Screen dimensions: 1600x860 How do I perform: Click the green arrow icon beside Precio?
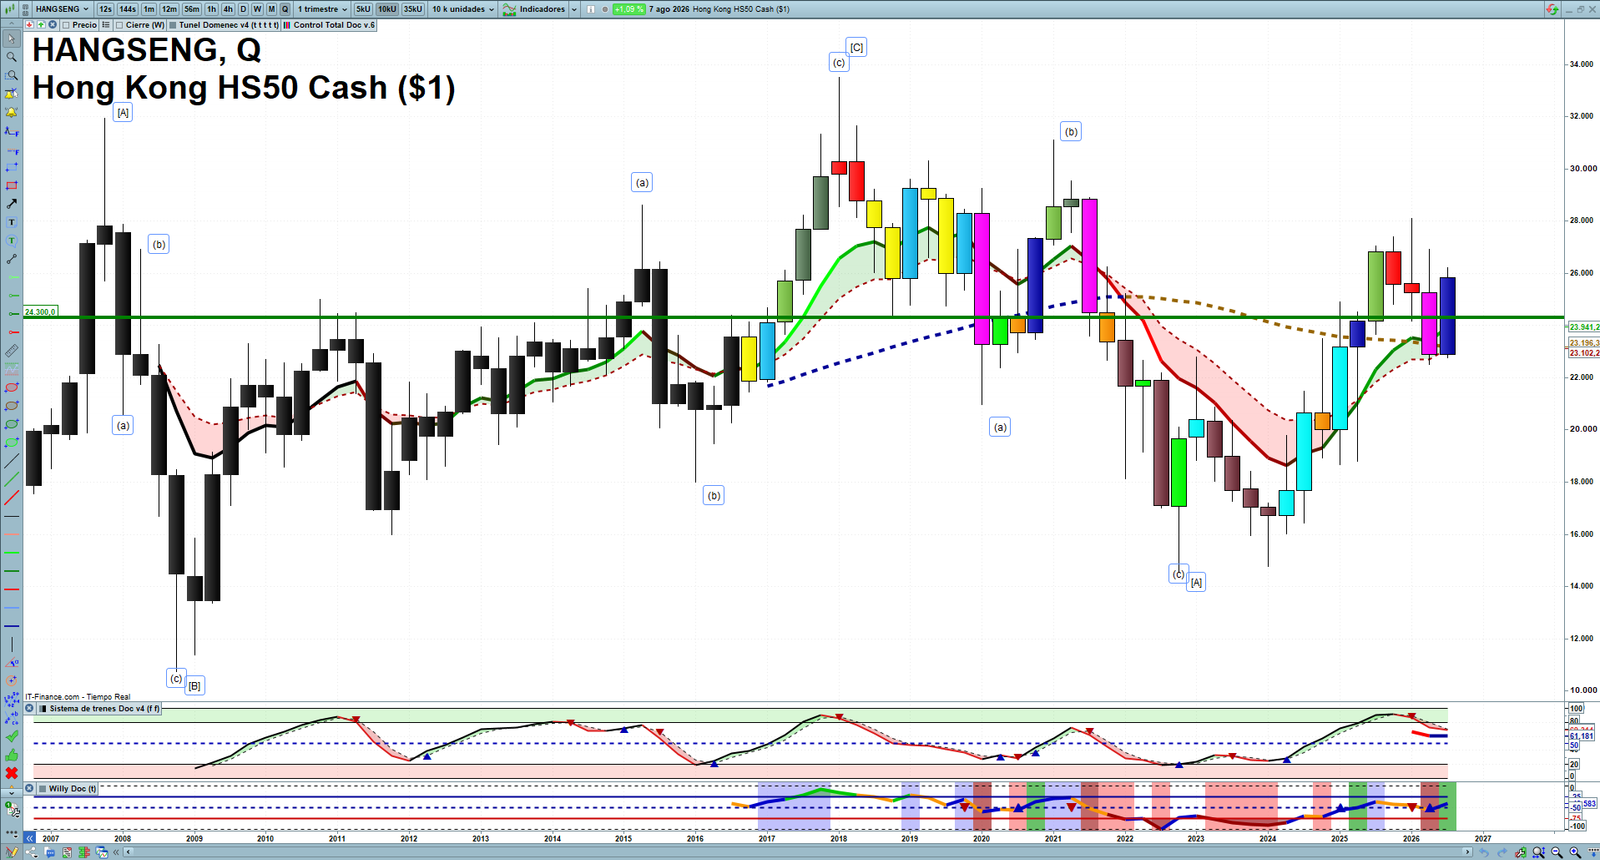[41, 25]
